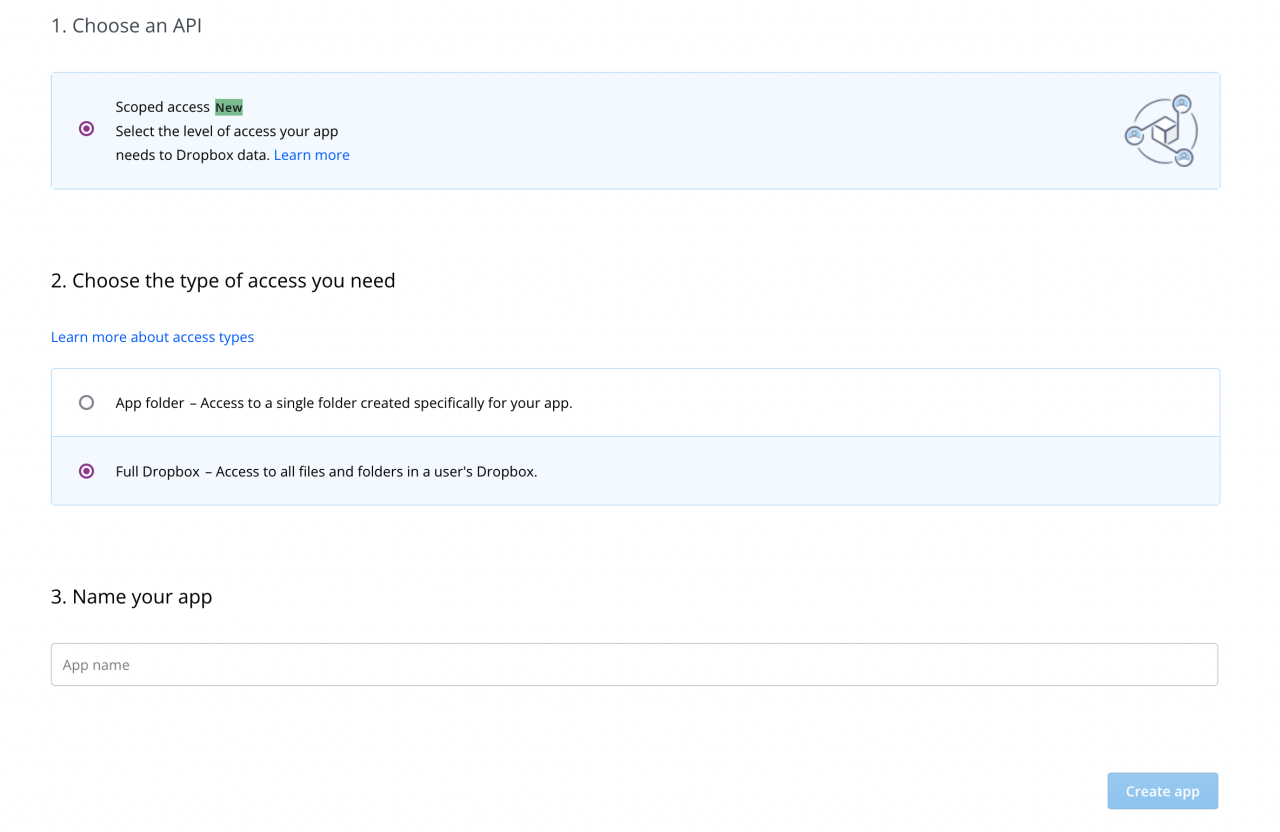Open Learn more about access types
The width and height of the screenshot is (1280, 832).
tap(152, 337)
